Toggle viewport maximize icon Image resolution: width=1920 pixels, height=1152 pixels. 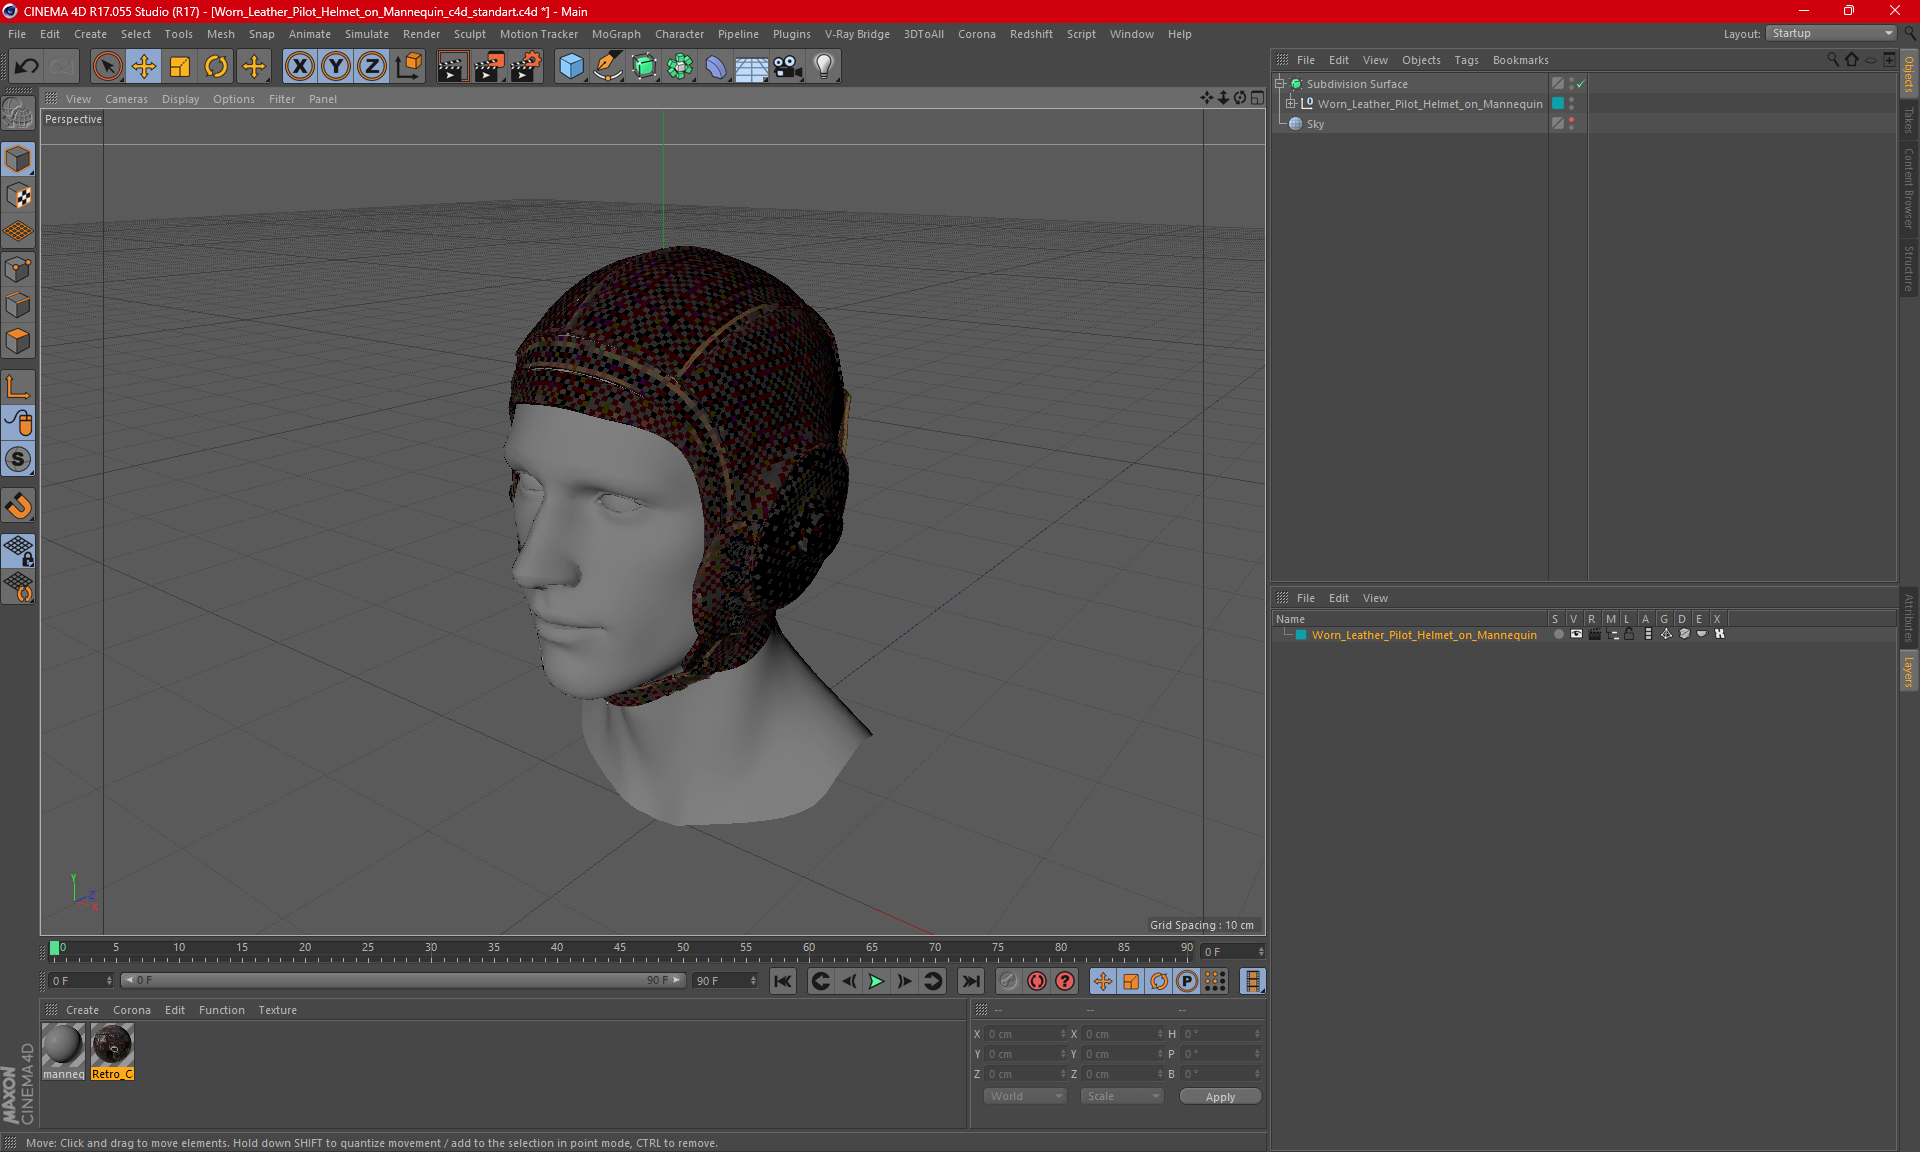tap(1257, 98)
